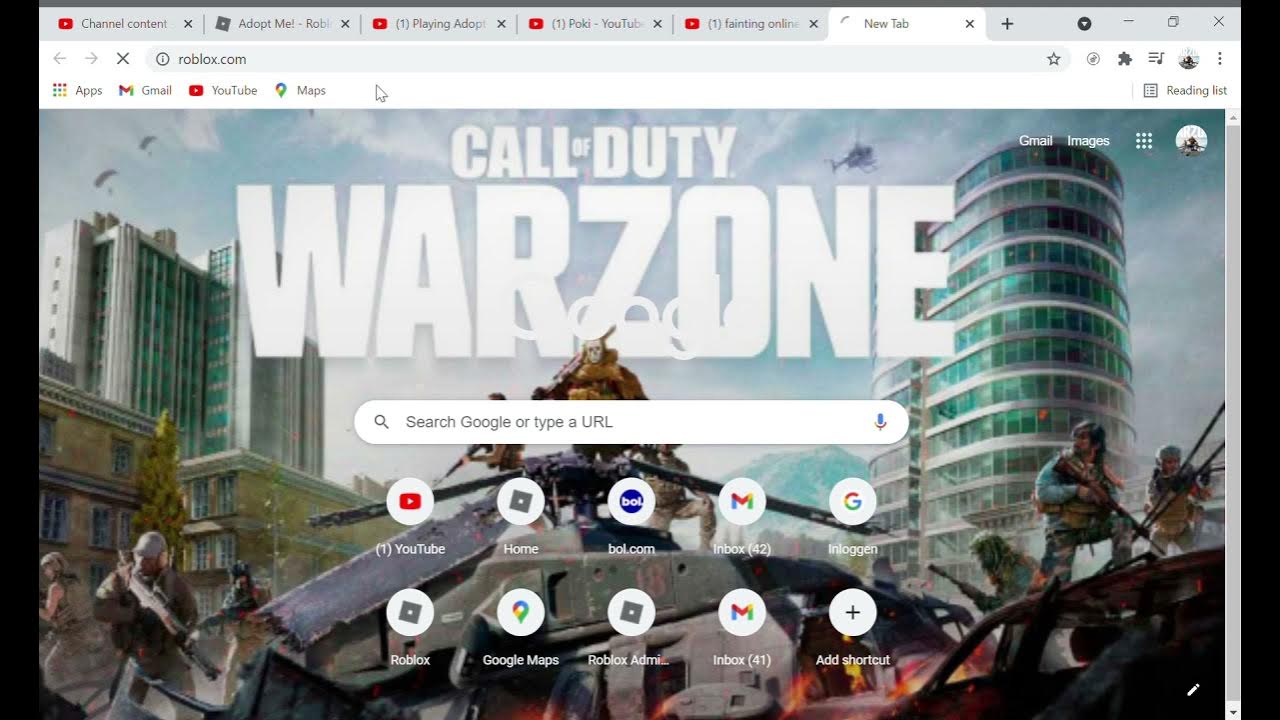1280x720 pixels.
Task: Open the Inbox (41) Gmail shortcut
Action: 742,613
